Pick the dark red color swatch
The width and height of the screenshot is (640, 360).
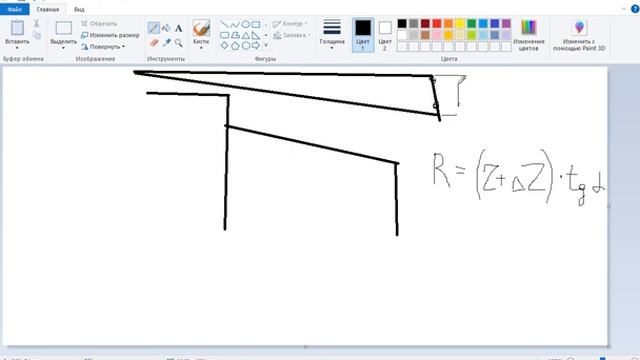(425, 24)
